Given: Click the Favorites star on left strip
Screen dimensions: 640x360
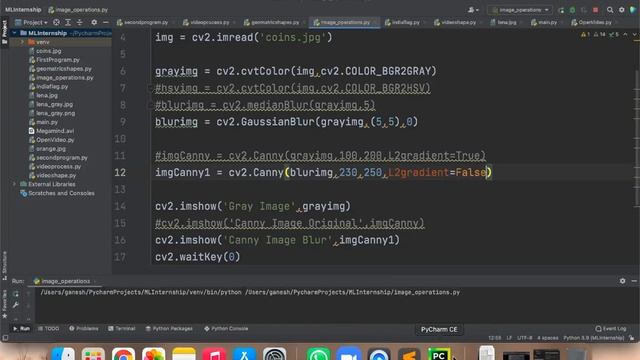Looking at the screenshot, I should pyautogui.click(x=4, y=316).
